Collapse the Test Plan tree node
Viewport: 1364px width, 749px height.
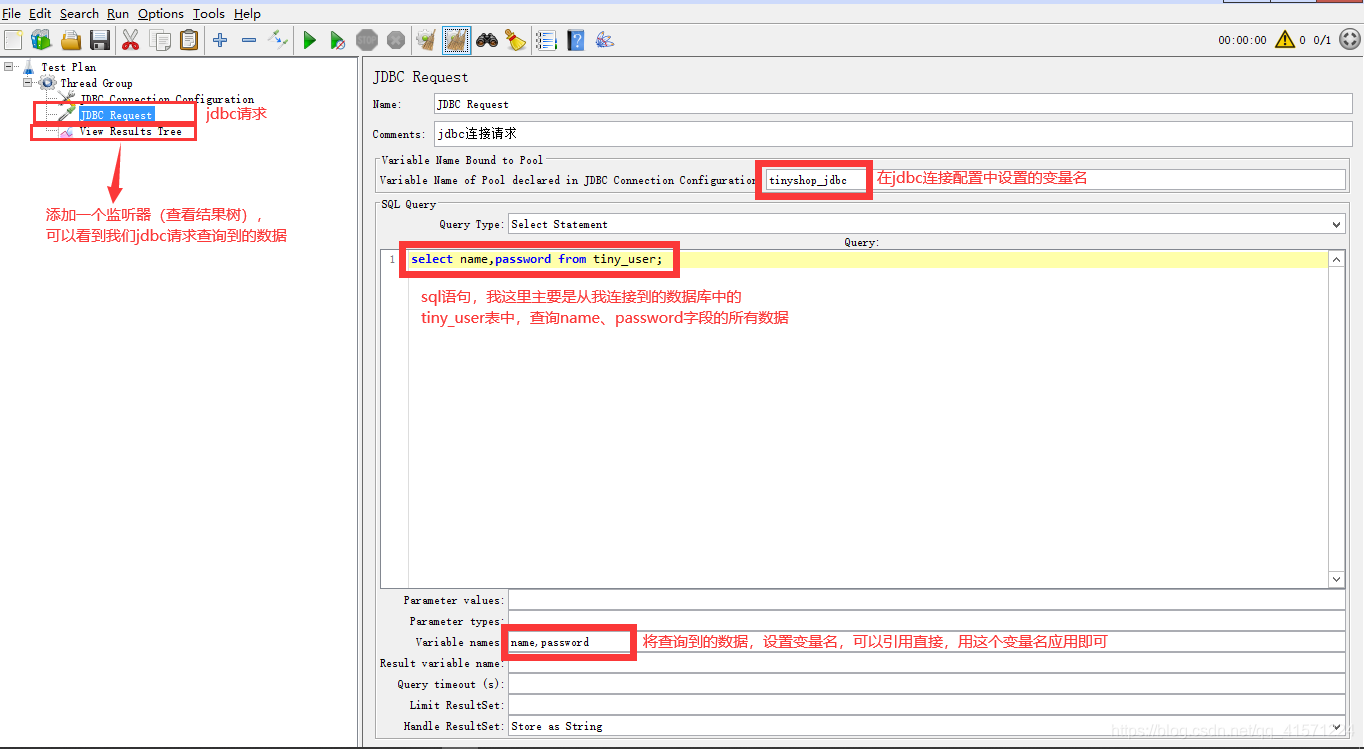tap(9, 67)
